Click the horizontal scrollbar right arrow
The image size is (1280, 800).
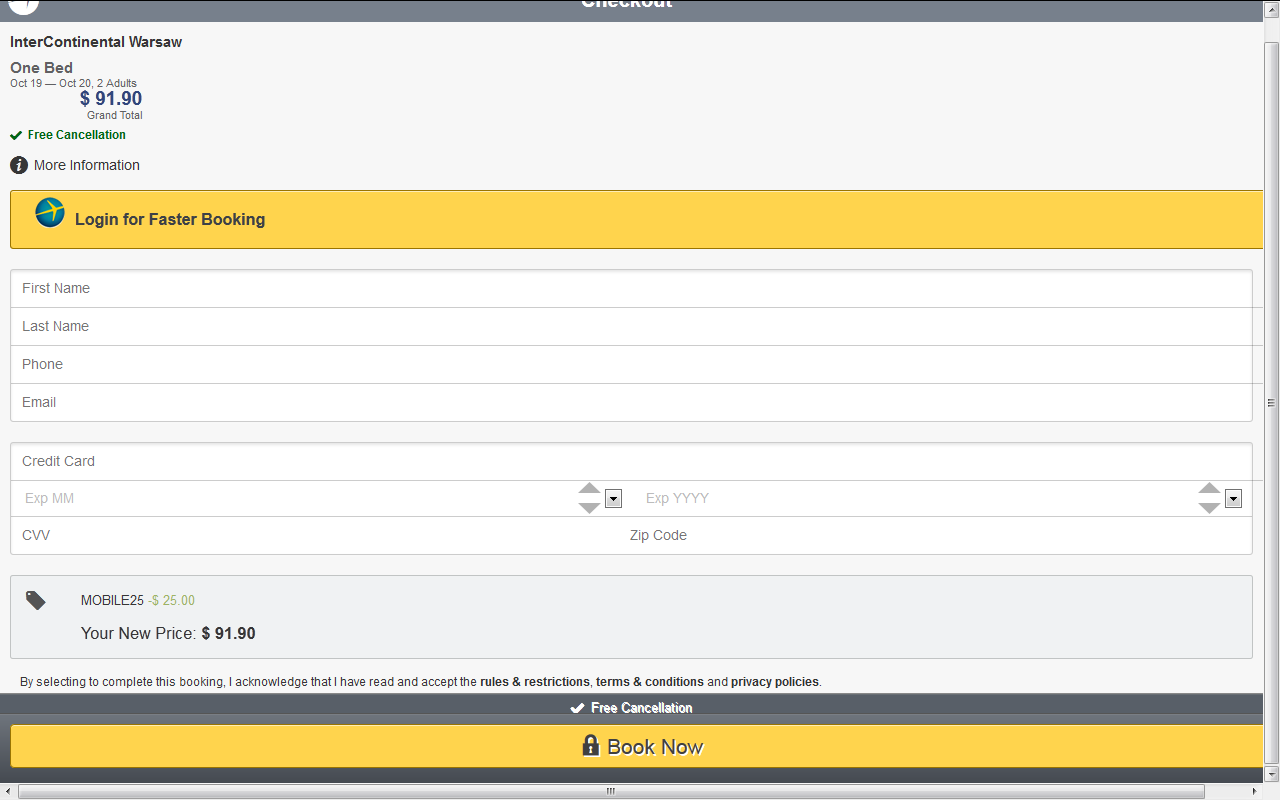tap(1256, 792)
